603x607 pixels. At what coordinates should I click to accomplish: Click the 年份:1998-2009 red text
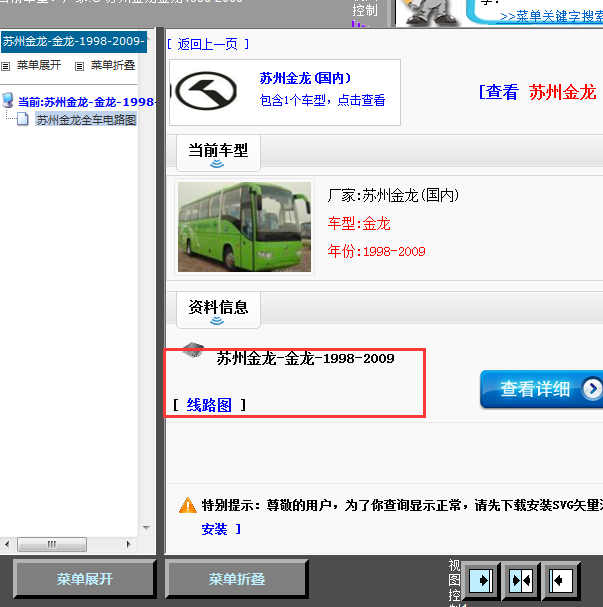click(376, 252)
